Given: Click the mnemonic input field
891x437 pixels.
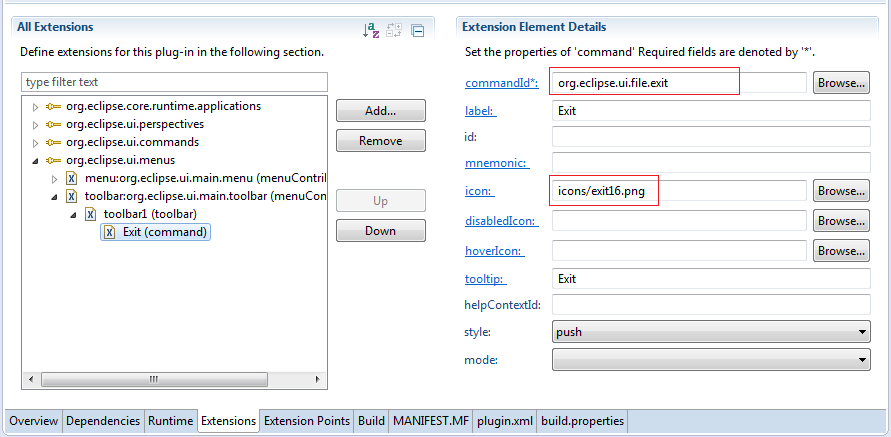Looking at the screenshot, I should point(711,163).
